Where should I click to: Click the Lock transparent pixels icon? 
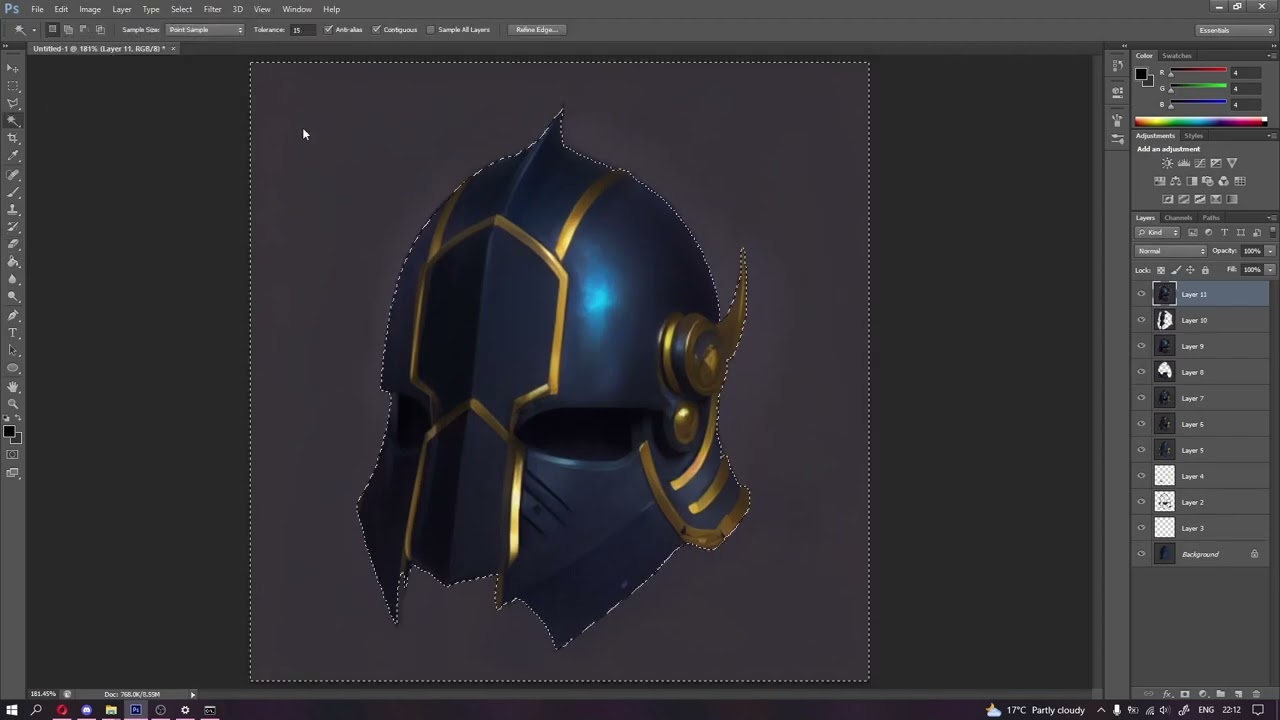coord(1161,270)
